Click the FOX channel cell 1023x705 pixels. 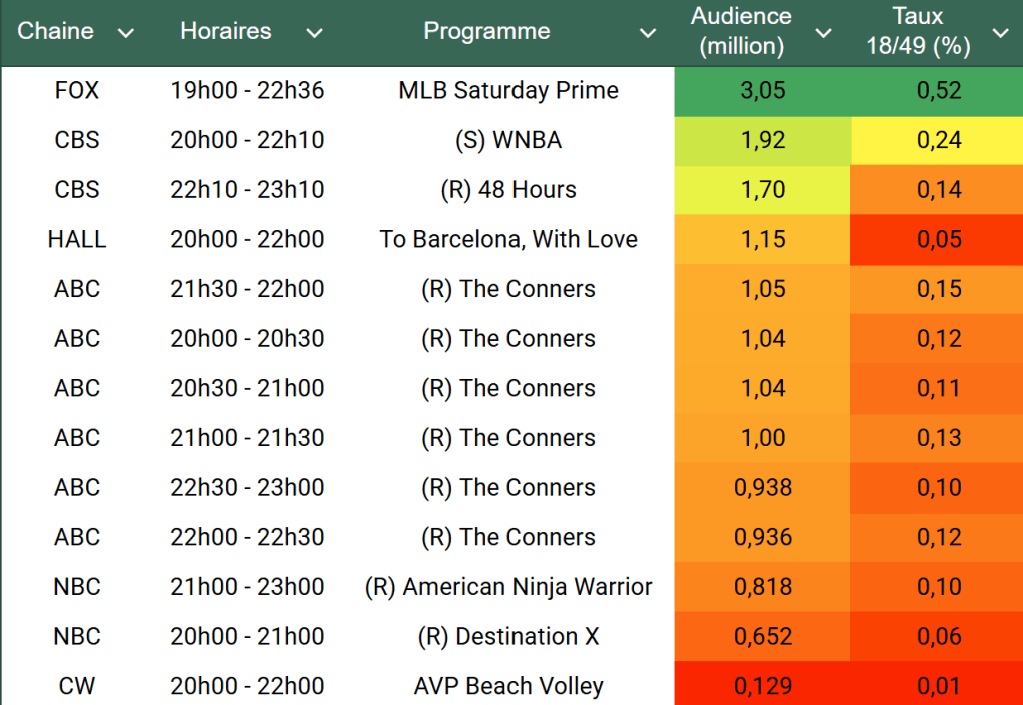pos(77,90)
